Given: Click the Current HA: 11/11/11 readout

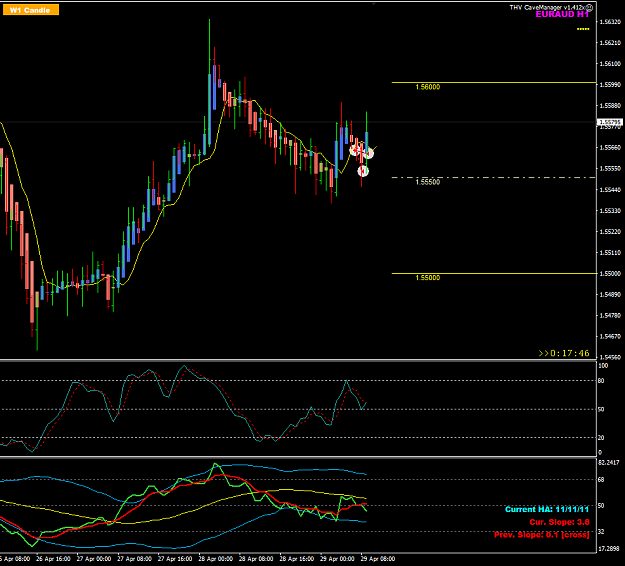Looking at the screenshot, I should (x=547, y=509).
